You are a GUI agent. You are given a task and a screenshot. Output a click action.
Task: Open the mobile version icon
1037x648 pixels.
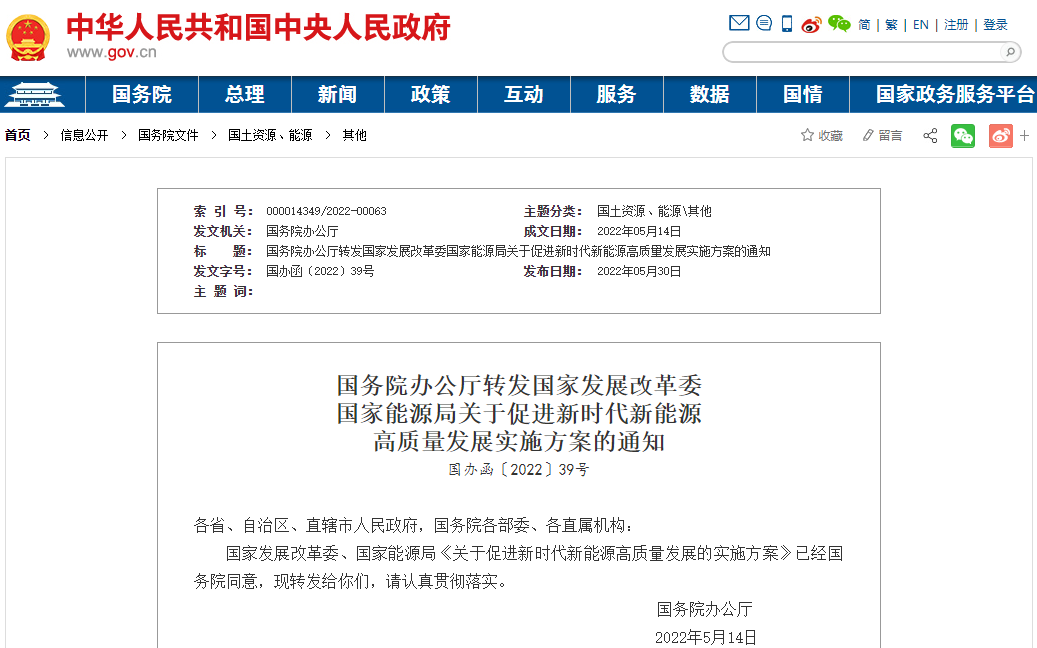786,22
